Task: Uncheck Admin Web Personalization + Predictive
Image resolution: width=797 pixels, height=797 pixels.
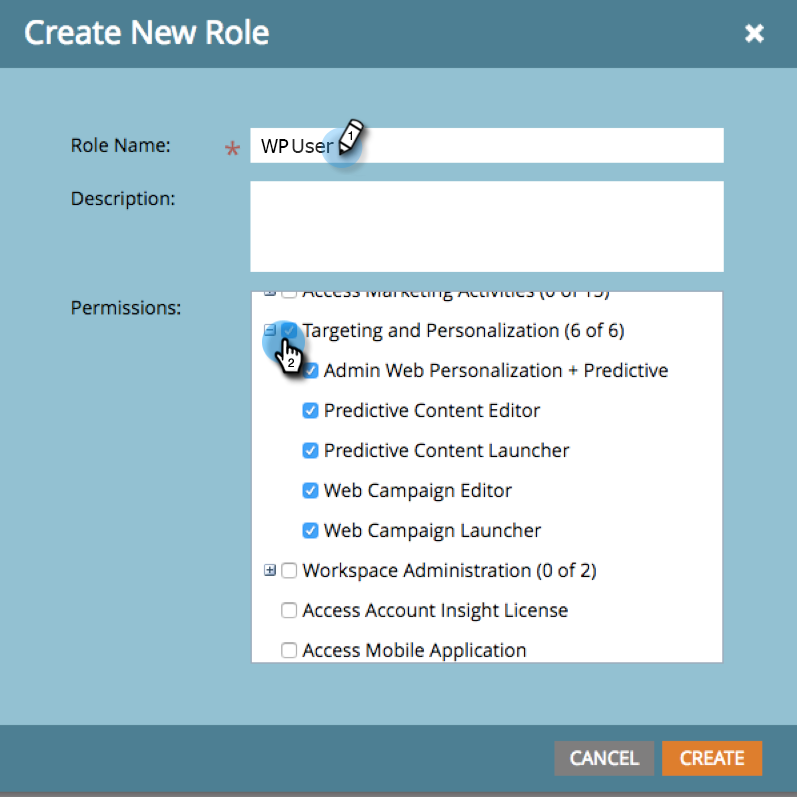Action: [310, 371]
